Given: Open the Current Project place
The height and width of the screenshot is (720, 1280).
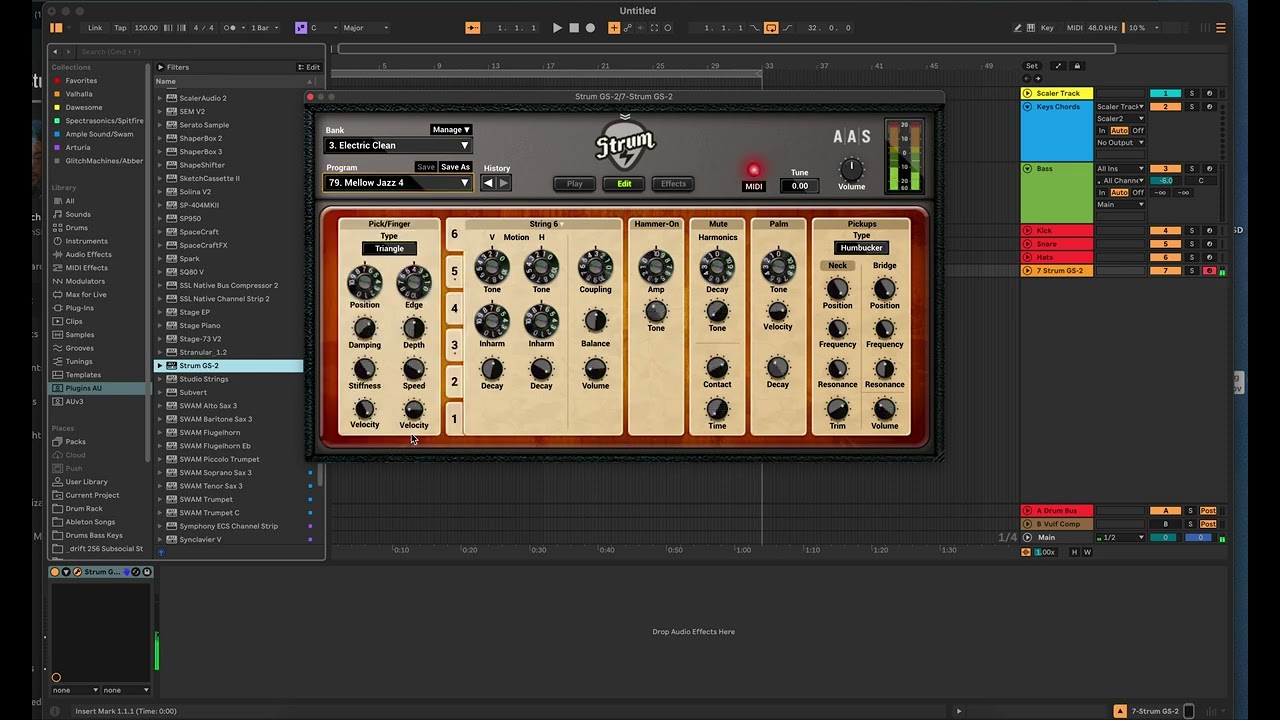Looking at the screenshot, I should 92,495.
